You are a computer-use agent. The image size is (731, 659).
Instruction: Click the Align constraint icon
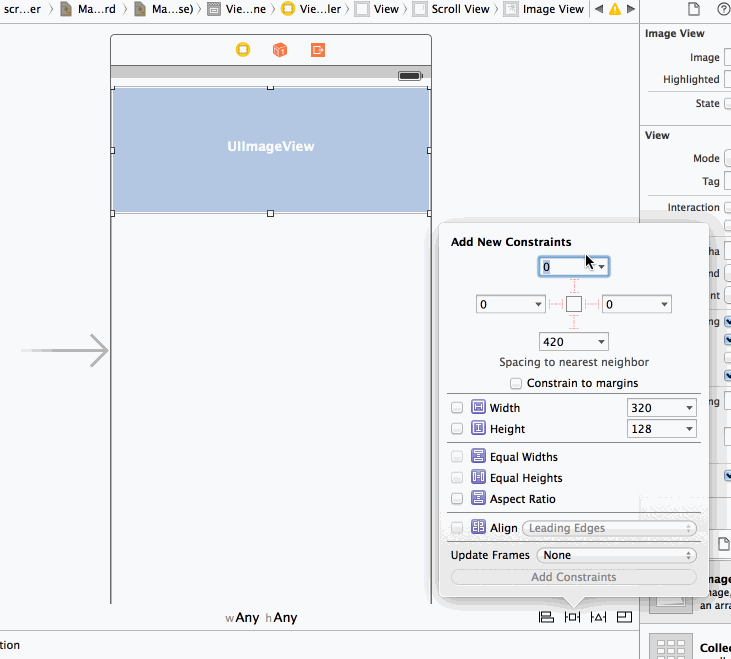click(x=478, y=527)
